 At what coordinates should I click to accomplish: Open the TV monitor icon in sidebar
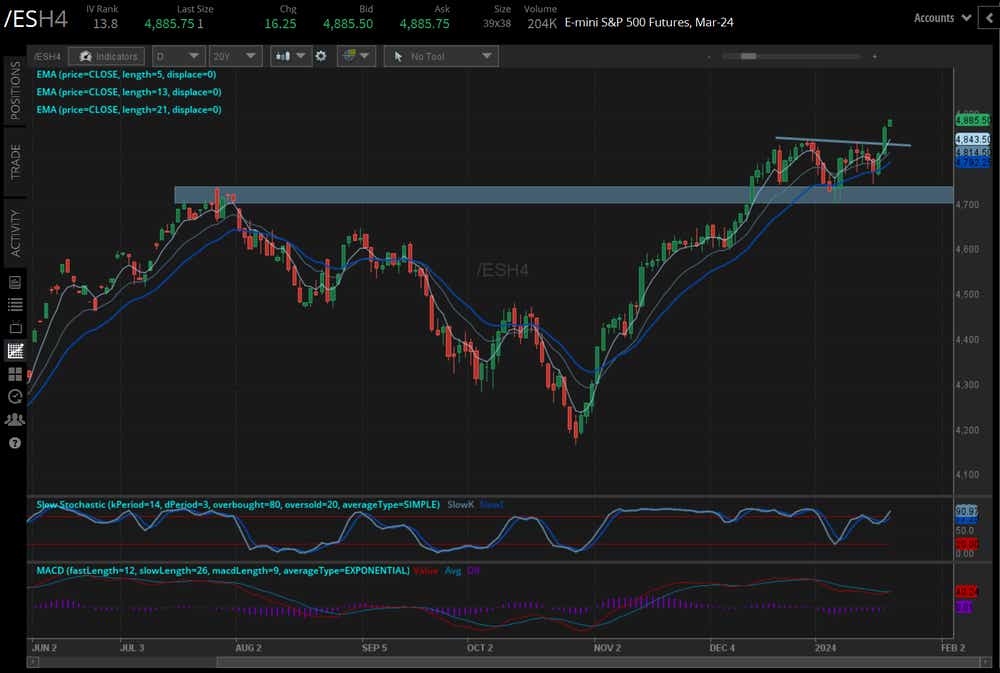tap(15, 327)
